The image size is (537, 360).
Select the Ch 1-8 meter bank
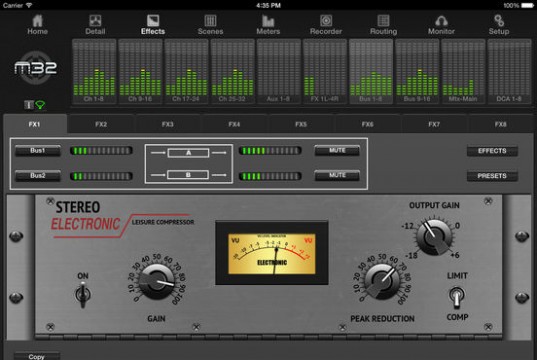click(94, 71)
